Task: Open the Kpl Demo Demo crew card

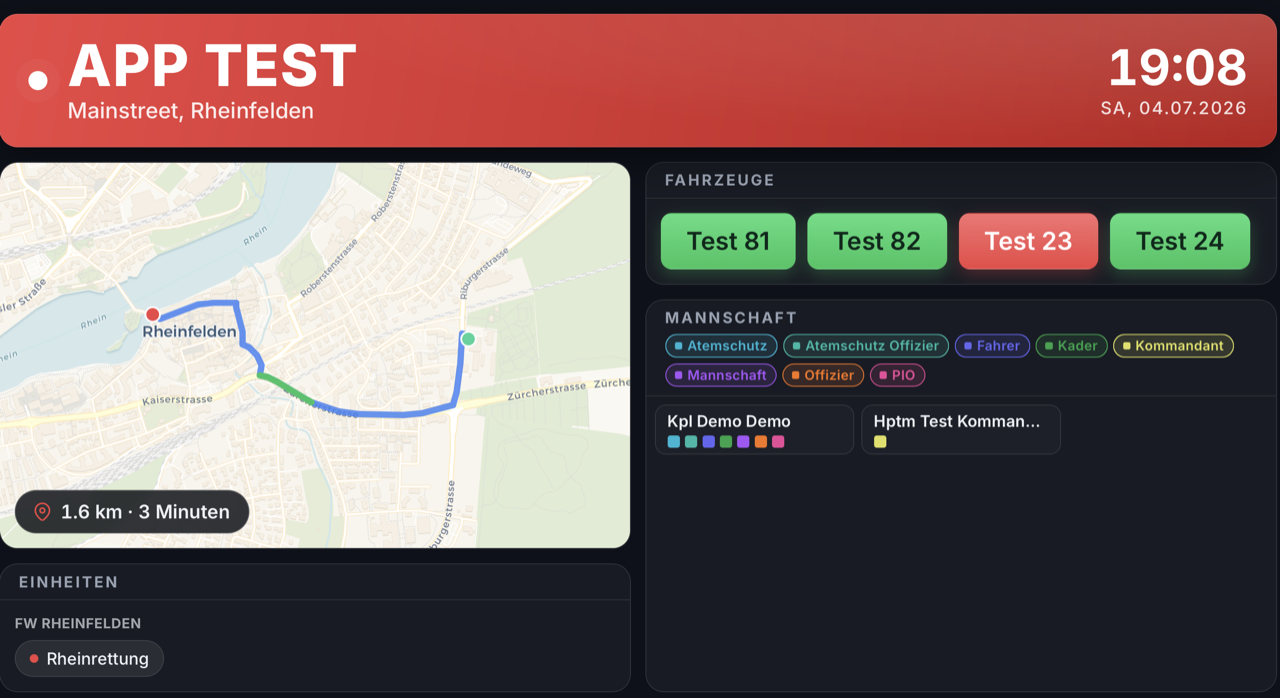Action: click(754, 429)
